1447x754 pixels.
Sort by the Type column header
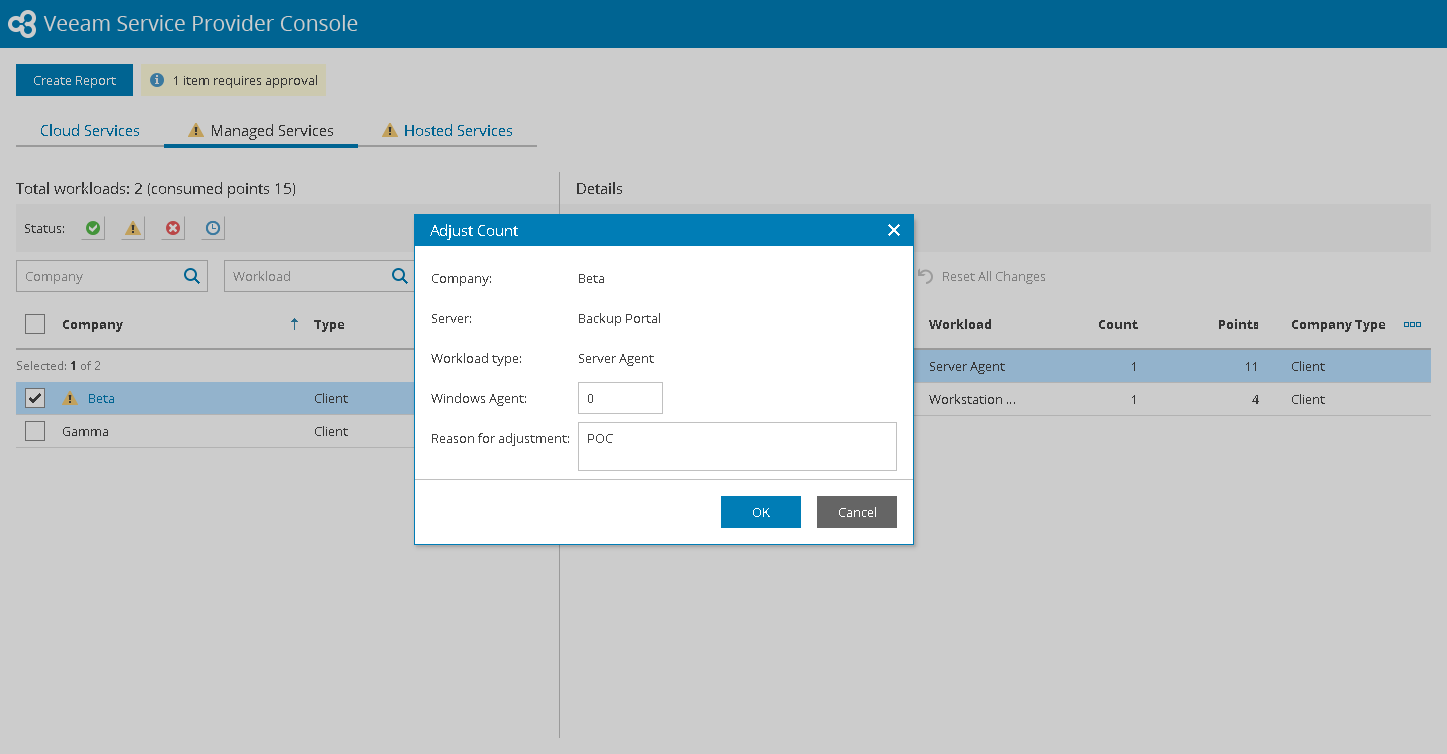(329, 324)
